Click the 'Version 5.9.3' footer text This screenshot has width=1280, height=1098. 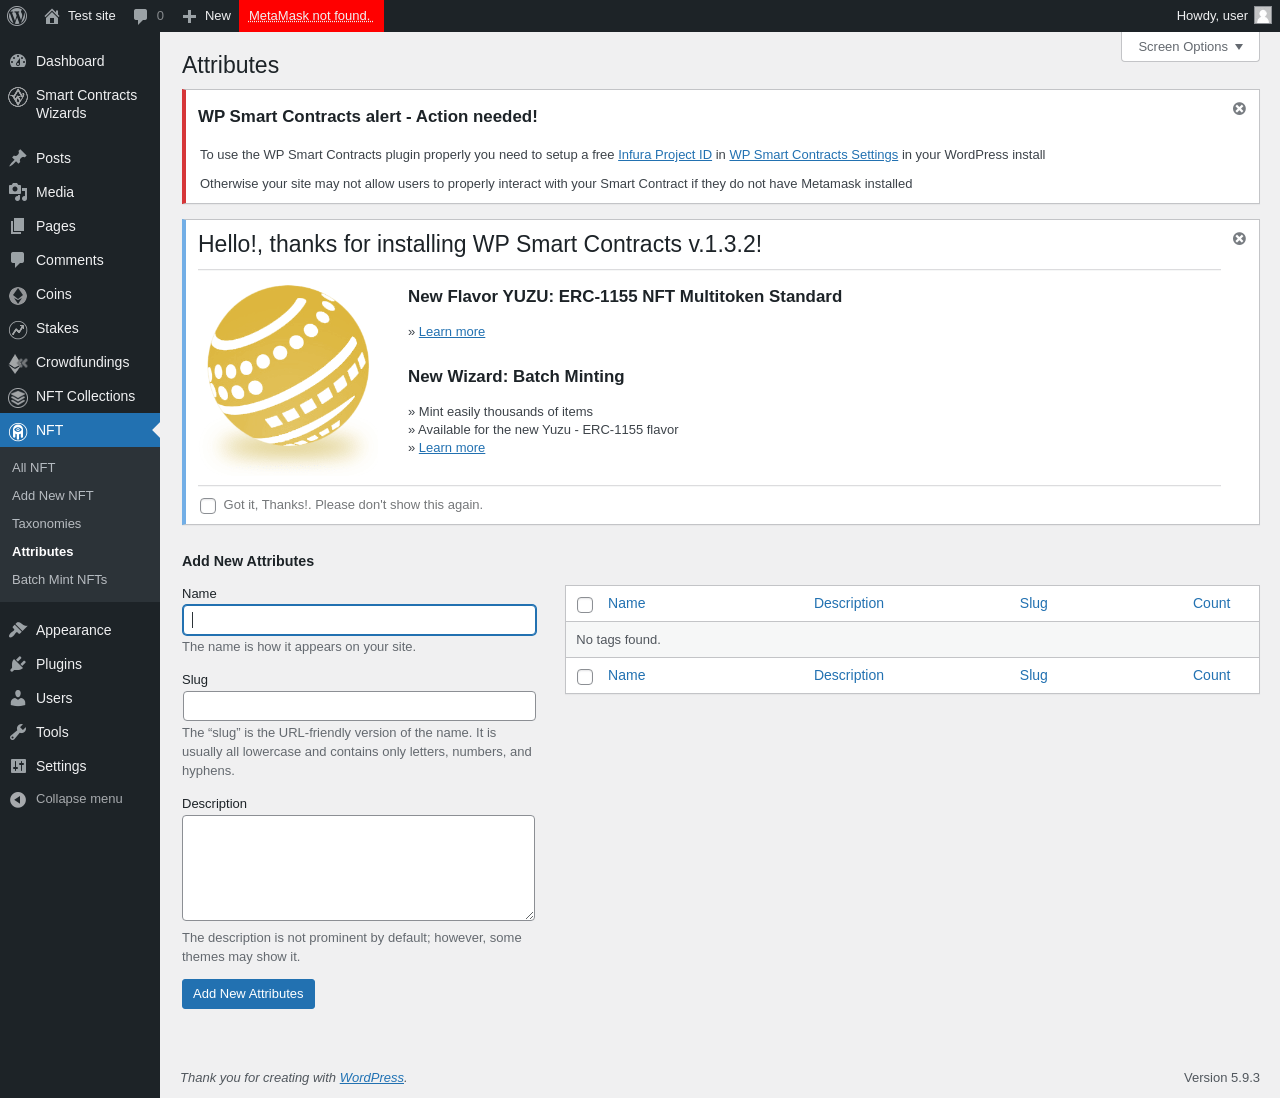pyautogui.click(x=1222, y=1078)
